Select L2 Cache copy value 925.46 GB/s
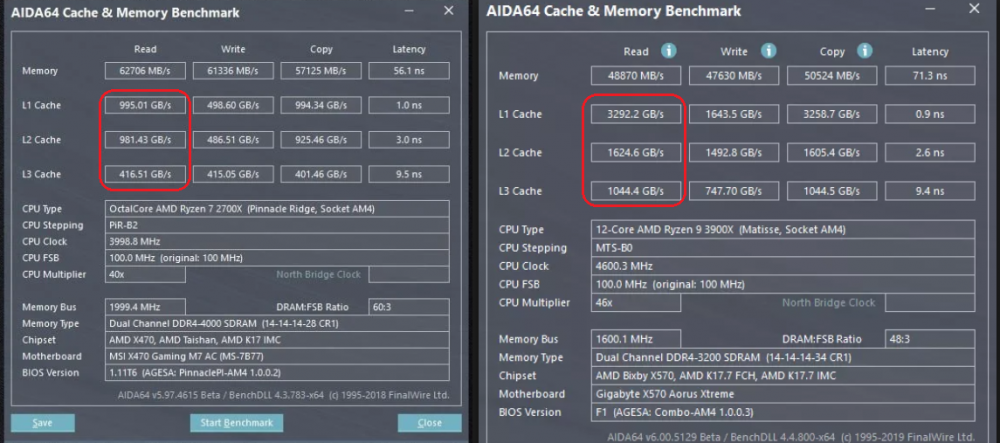The image size is (1000, 443). 321,140
